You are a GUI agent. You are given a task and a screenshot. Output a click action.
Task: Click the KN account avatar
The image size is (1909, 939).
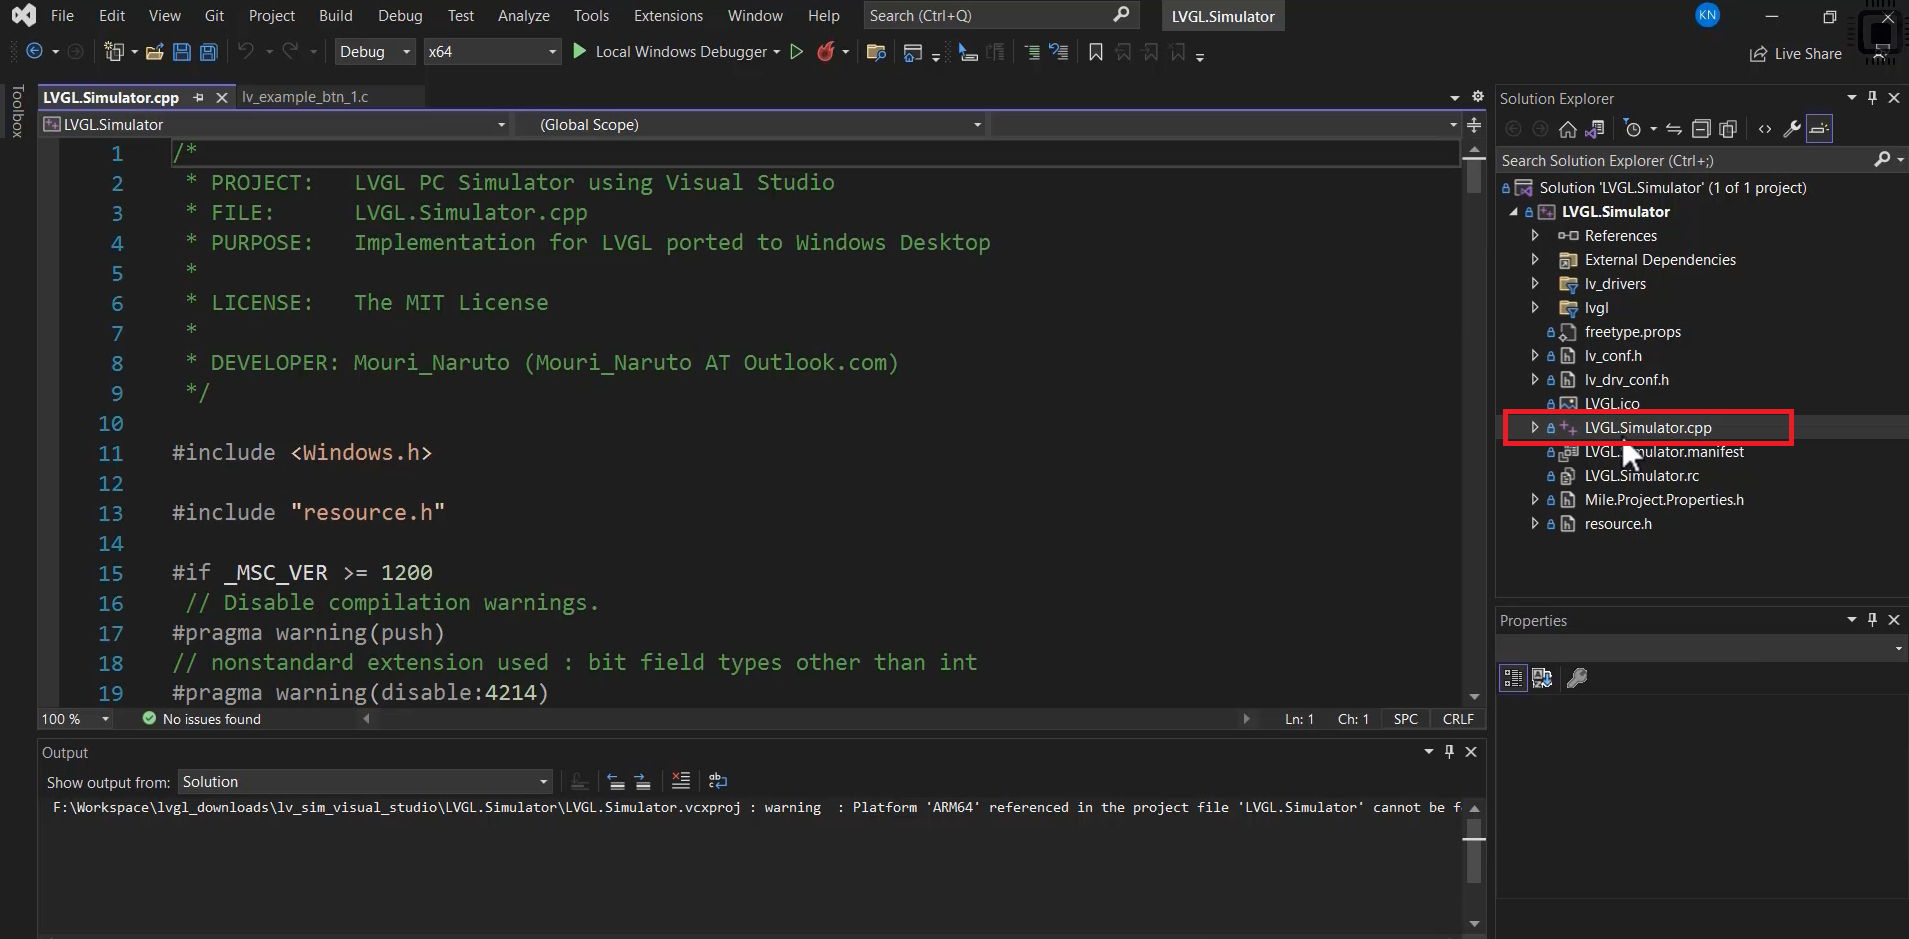1707,15
